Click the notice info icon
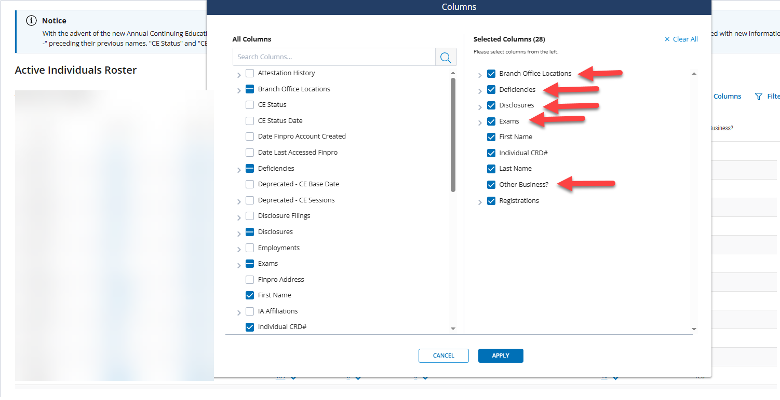 click(x=31, y=20)
